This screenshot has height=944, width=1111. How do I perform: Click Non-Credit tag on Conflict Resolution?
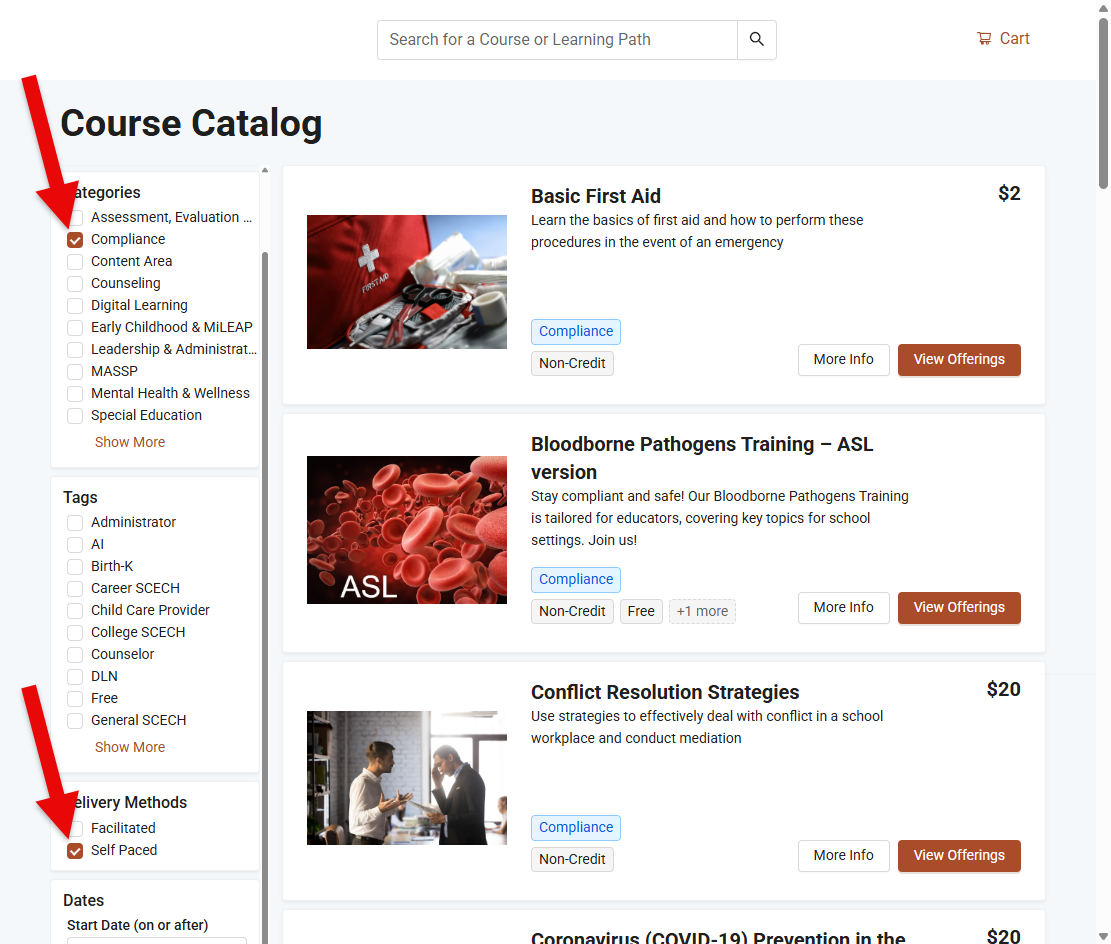pos(572,859)
